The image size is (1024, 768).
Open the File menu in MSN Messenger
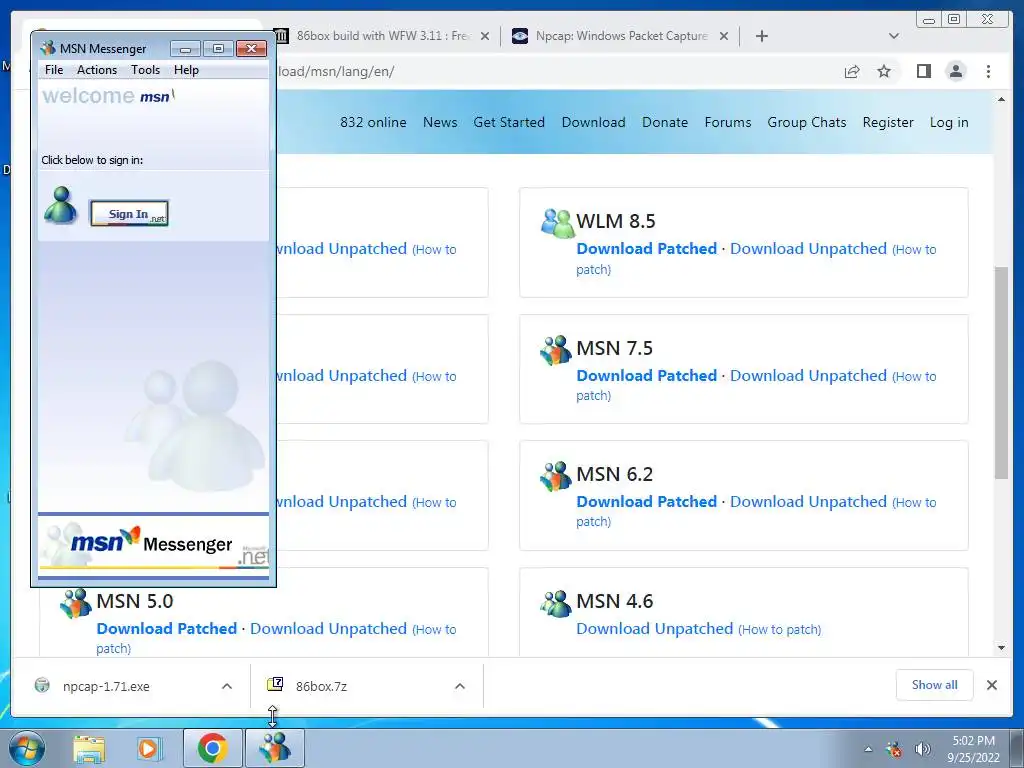[54, 70]
